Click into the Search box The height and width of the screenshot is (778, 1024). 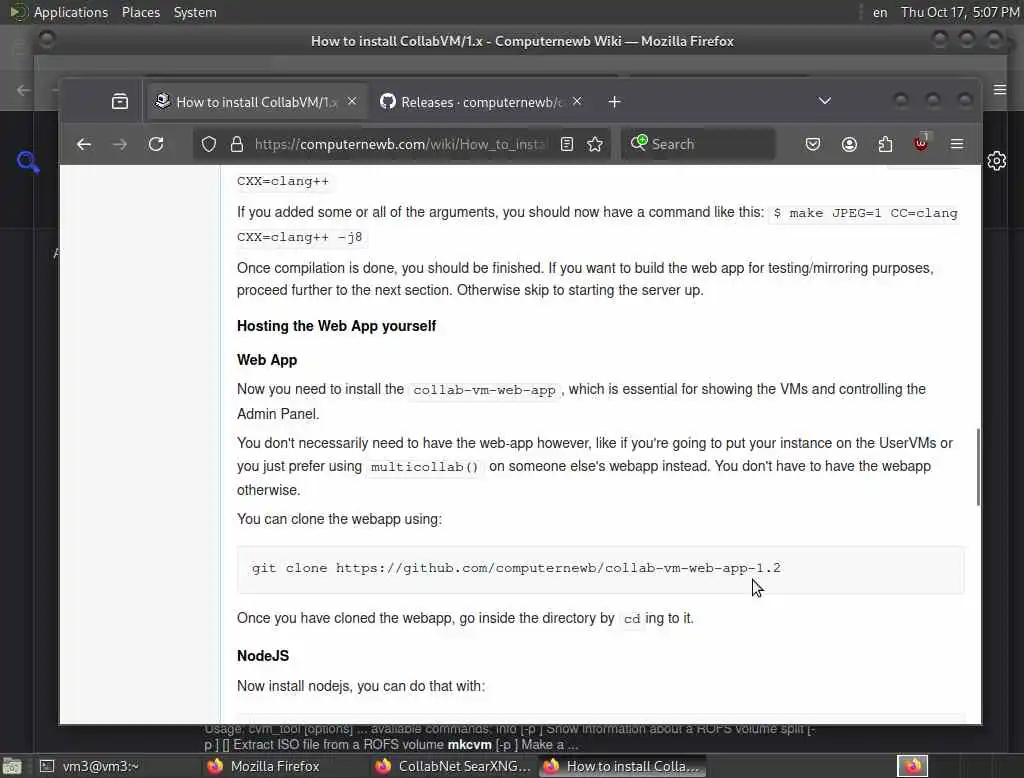pyautogui.click(x=699, y=144)
